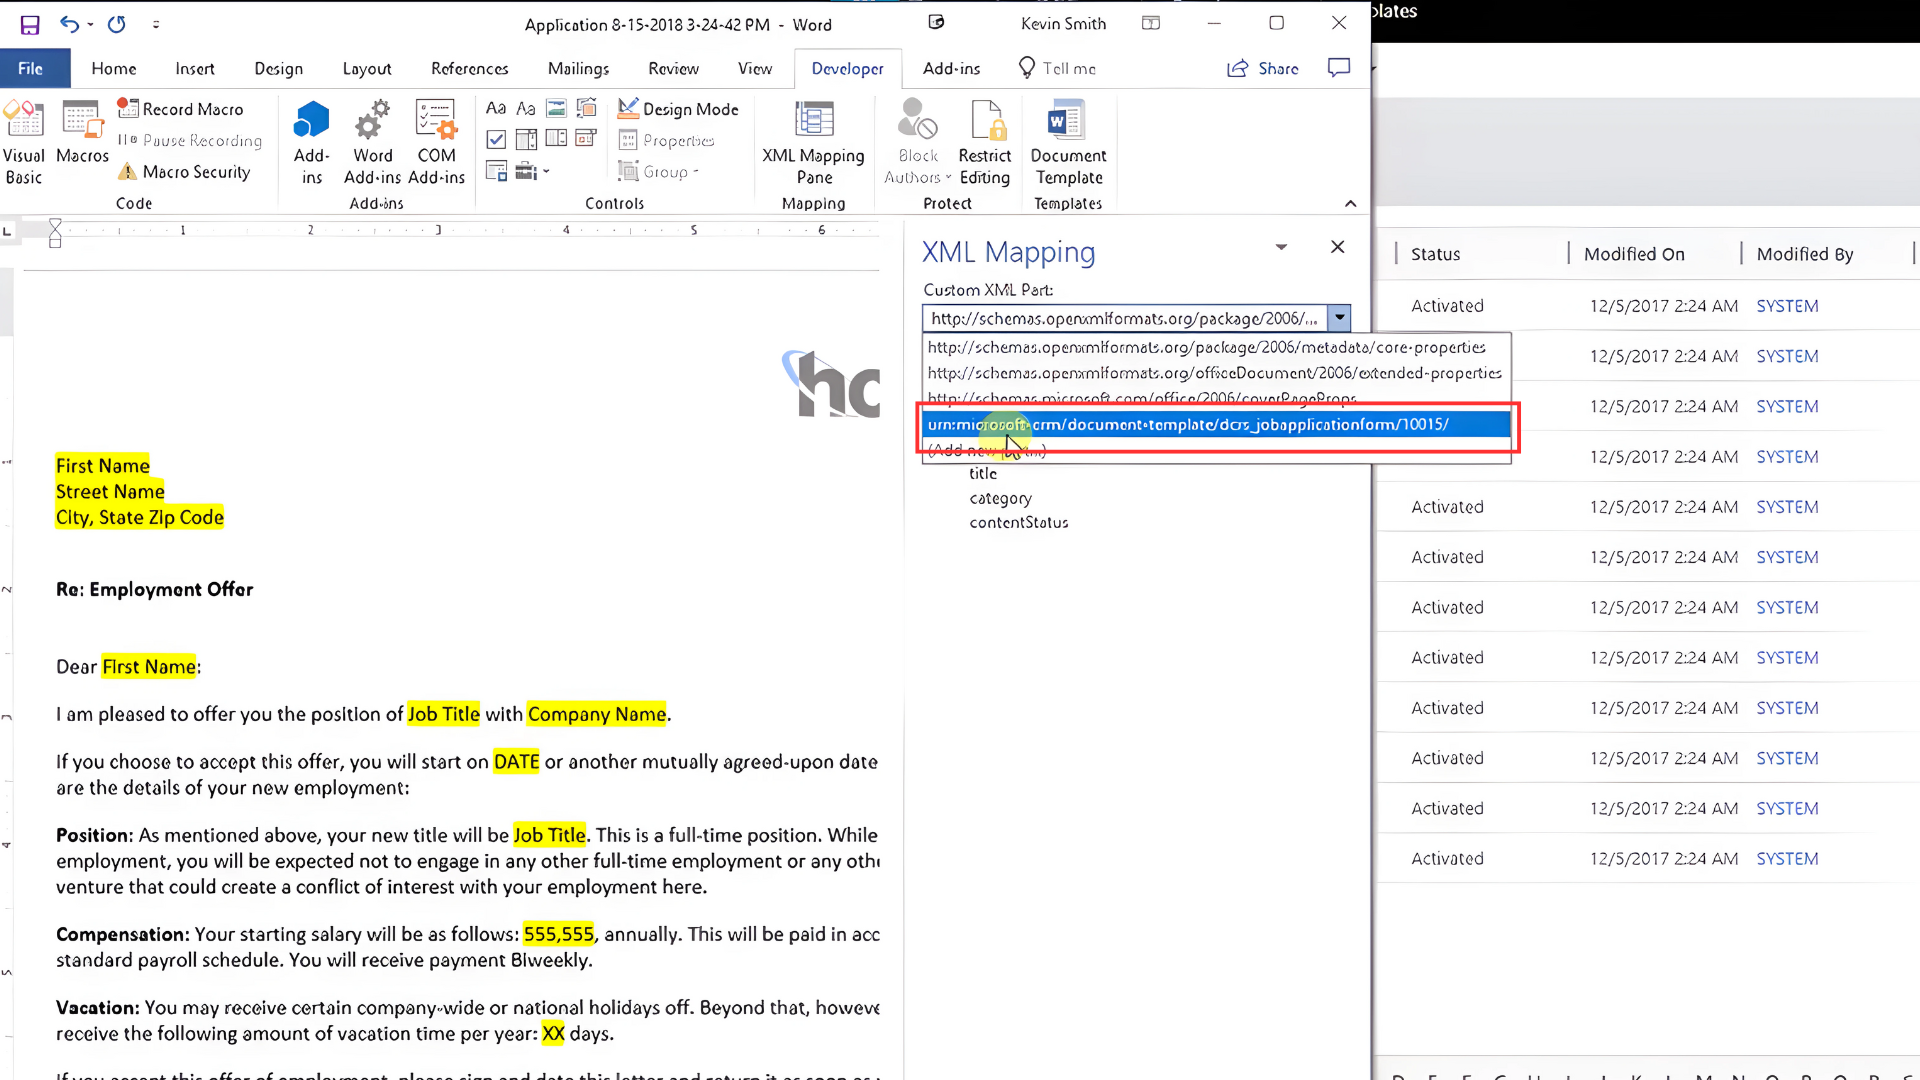
Task: Close the XML Mapping pane
Action: pos(1337,247)
